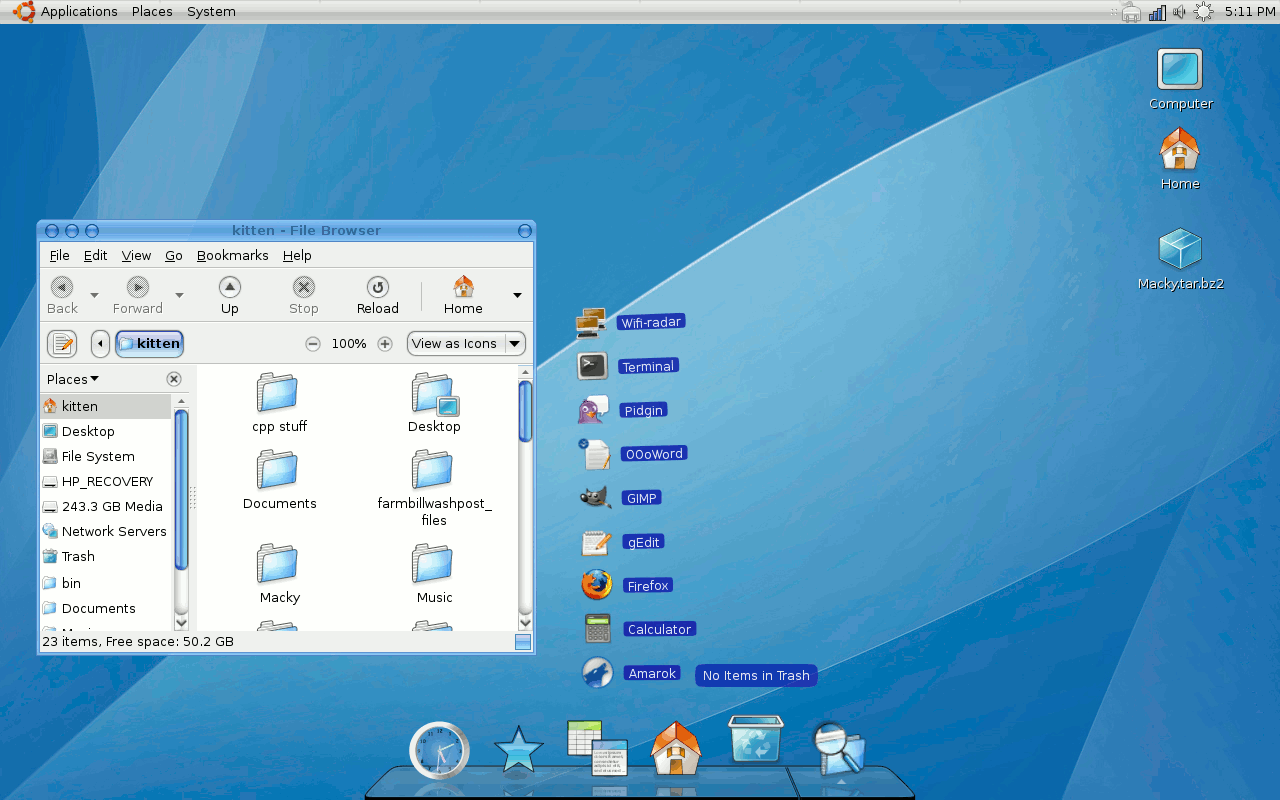Open Amarok music player icon
The height and width of the screenshot is (800, 1280).
(x=598, y=673)
